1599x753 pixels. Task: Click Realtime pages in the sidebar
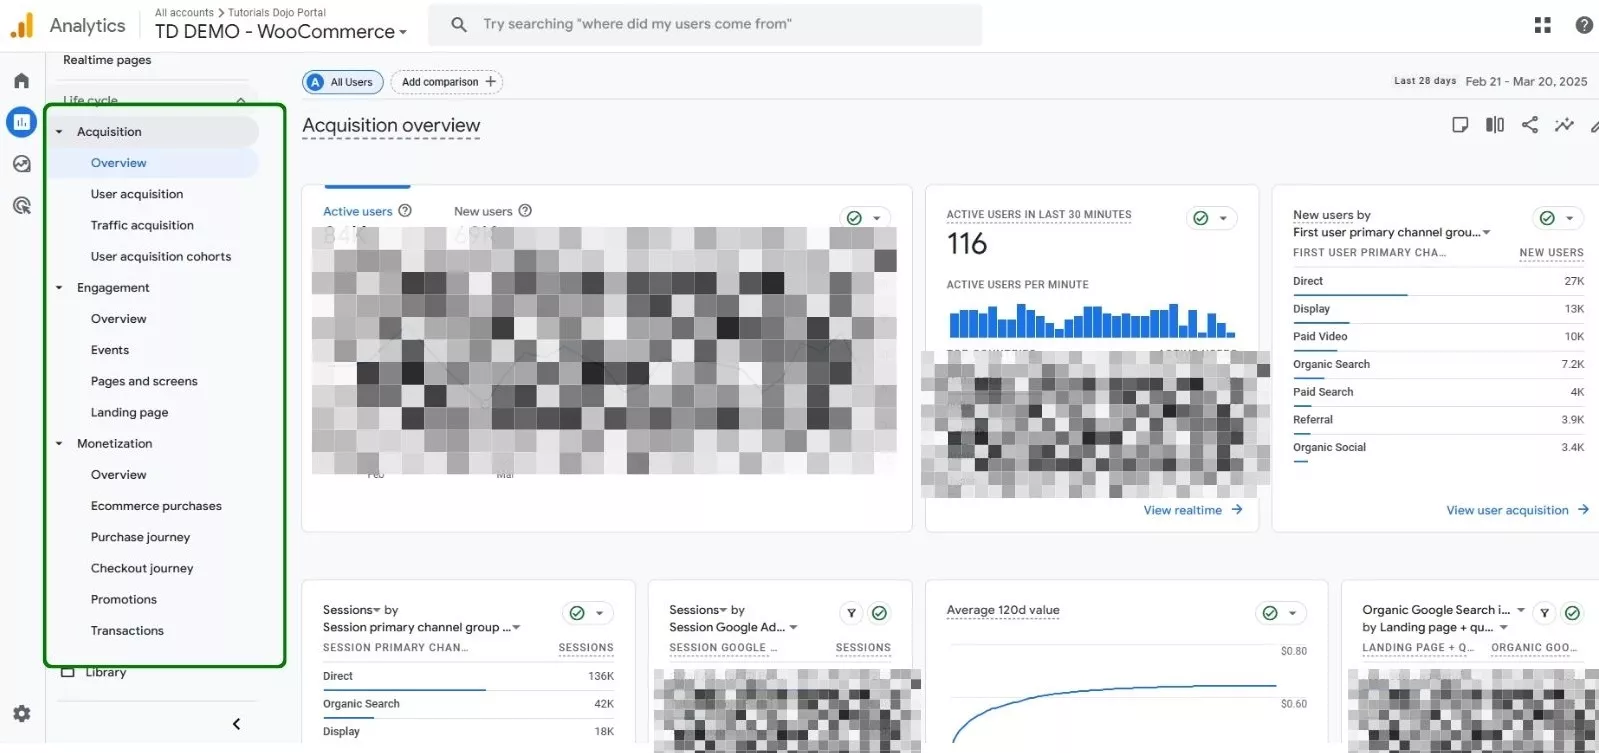coord(107,60)
